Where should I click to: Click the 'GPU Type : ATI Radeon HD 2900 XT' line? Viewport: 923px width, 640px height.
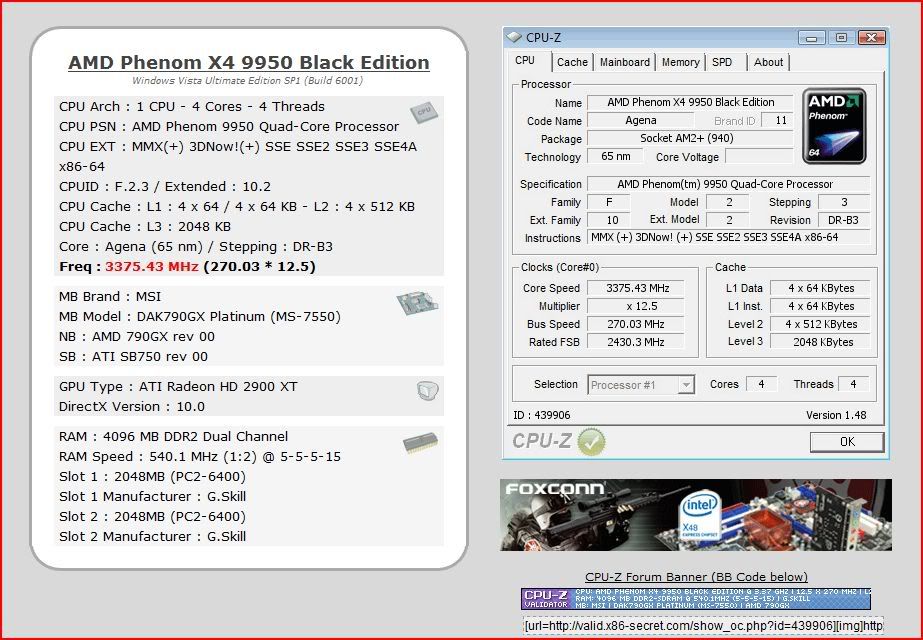178,387
